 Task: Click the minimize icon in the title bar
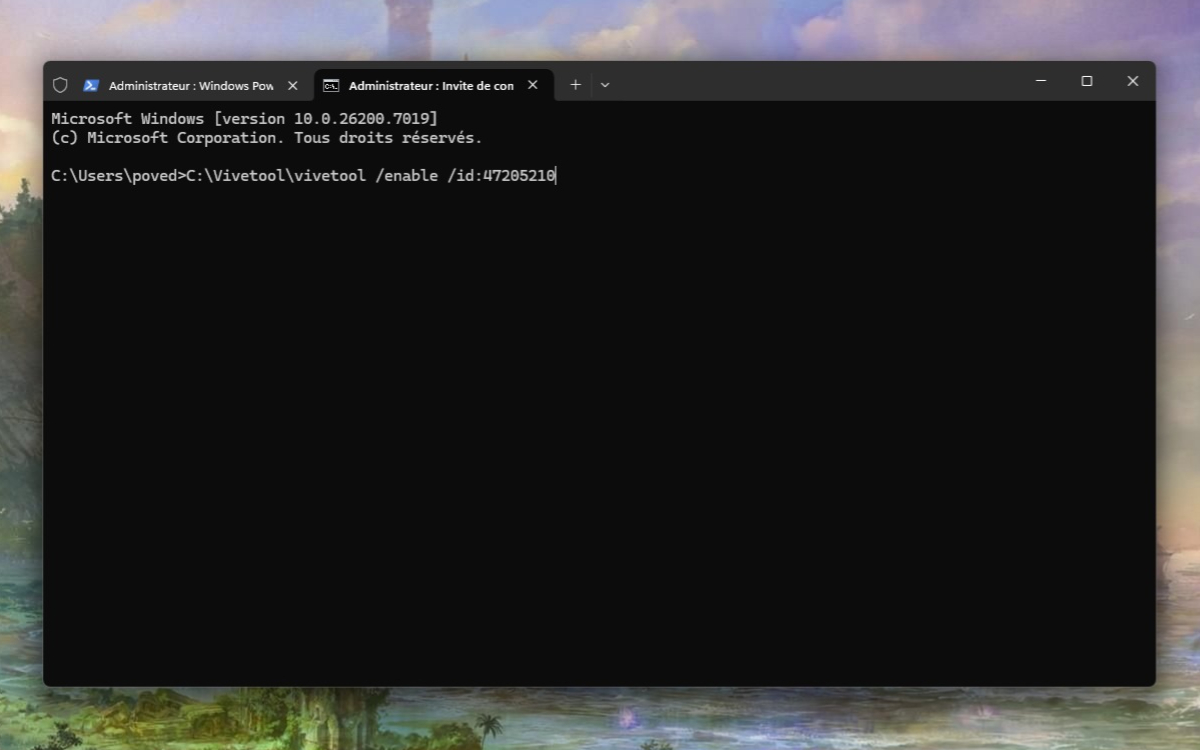coord(1040,81)
